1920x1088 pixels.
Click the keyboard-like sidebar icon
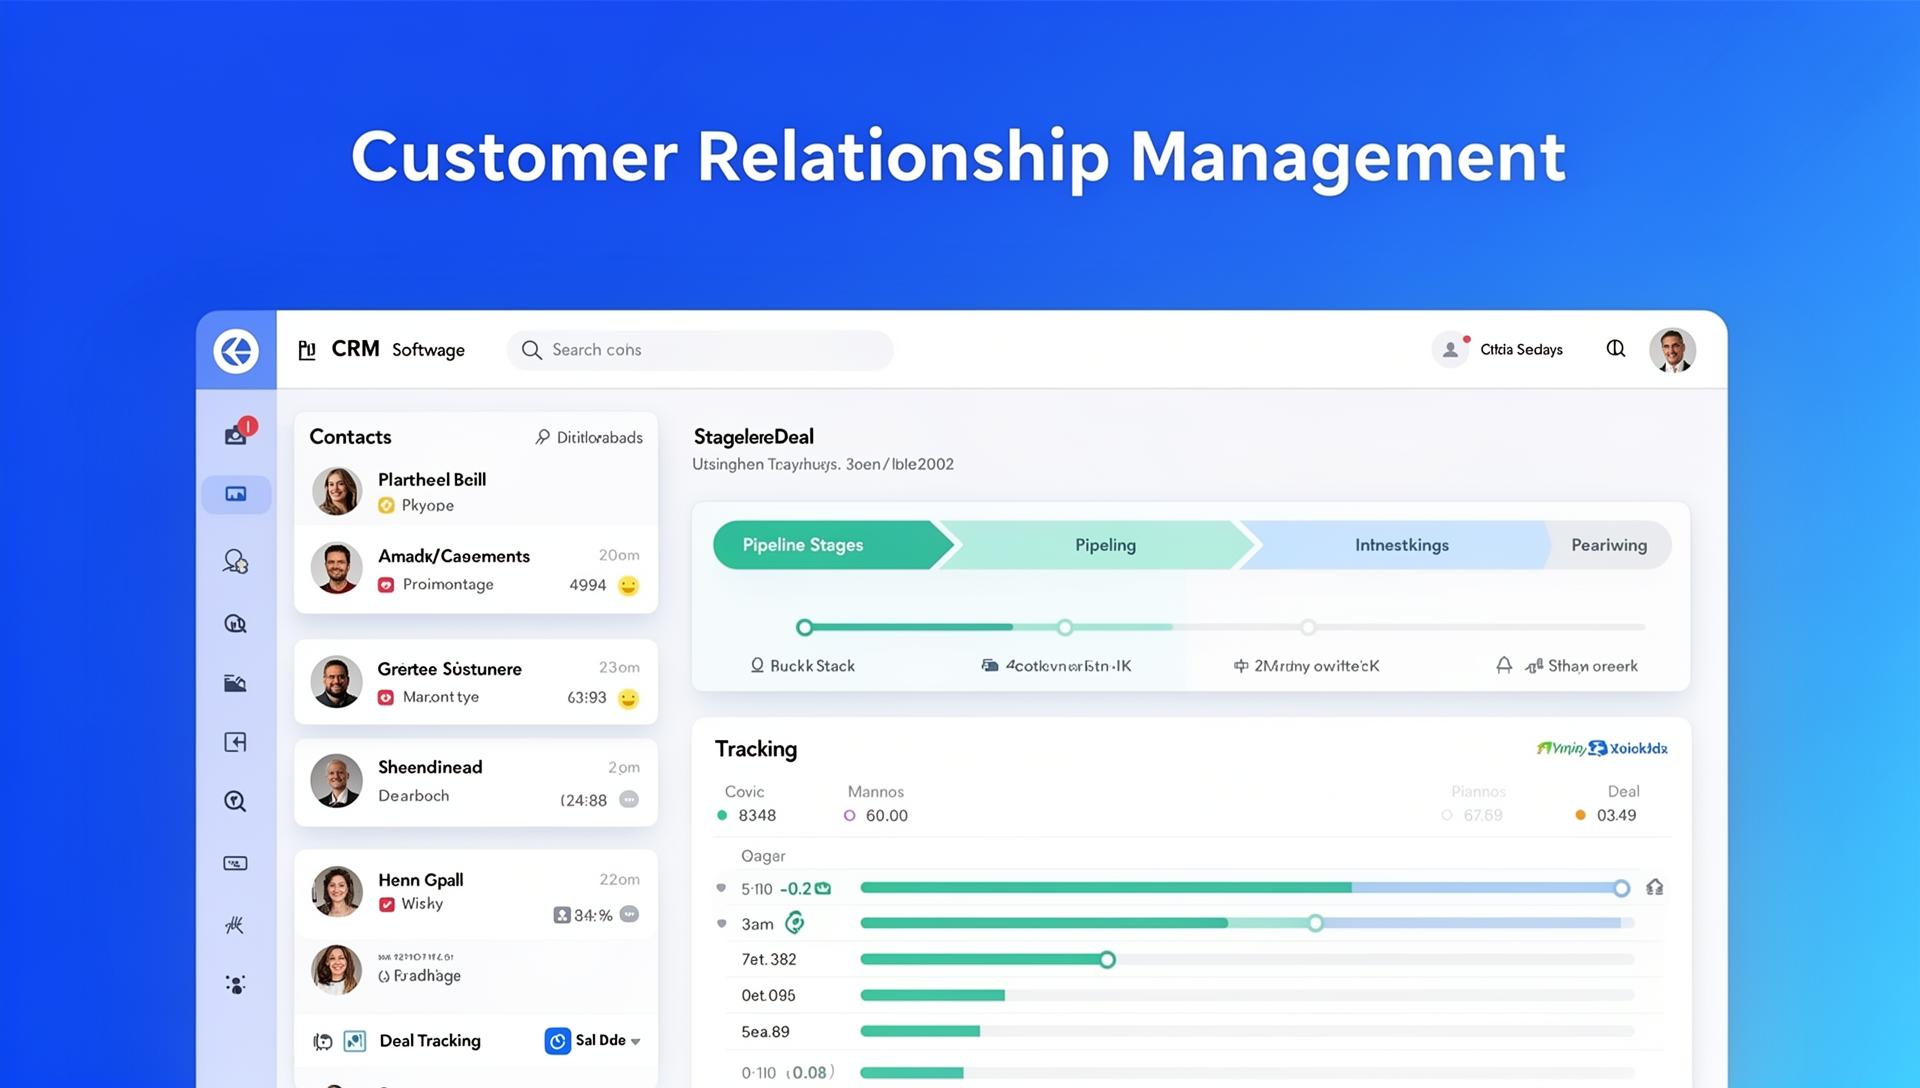click(235, 863)
